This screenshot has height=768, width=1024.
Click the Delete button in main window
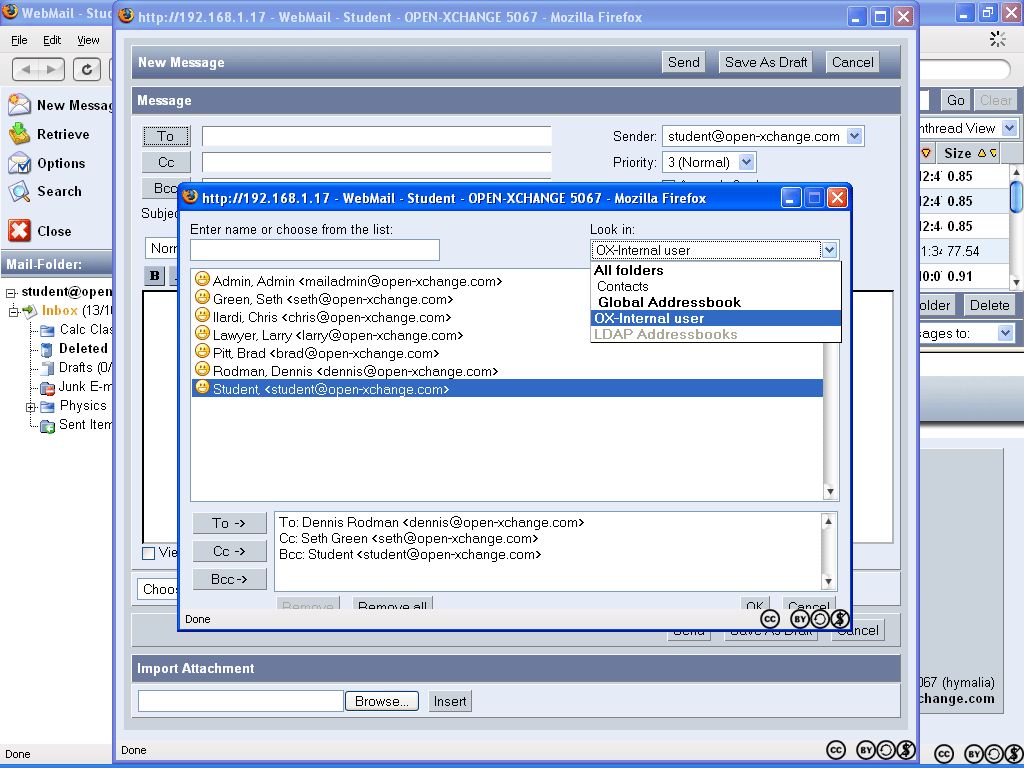click(989, 305)
